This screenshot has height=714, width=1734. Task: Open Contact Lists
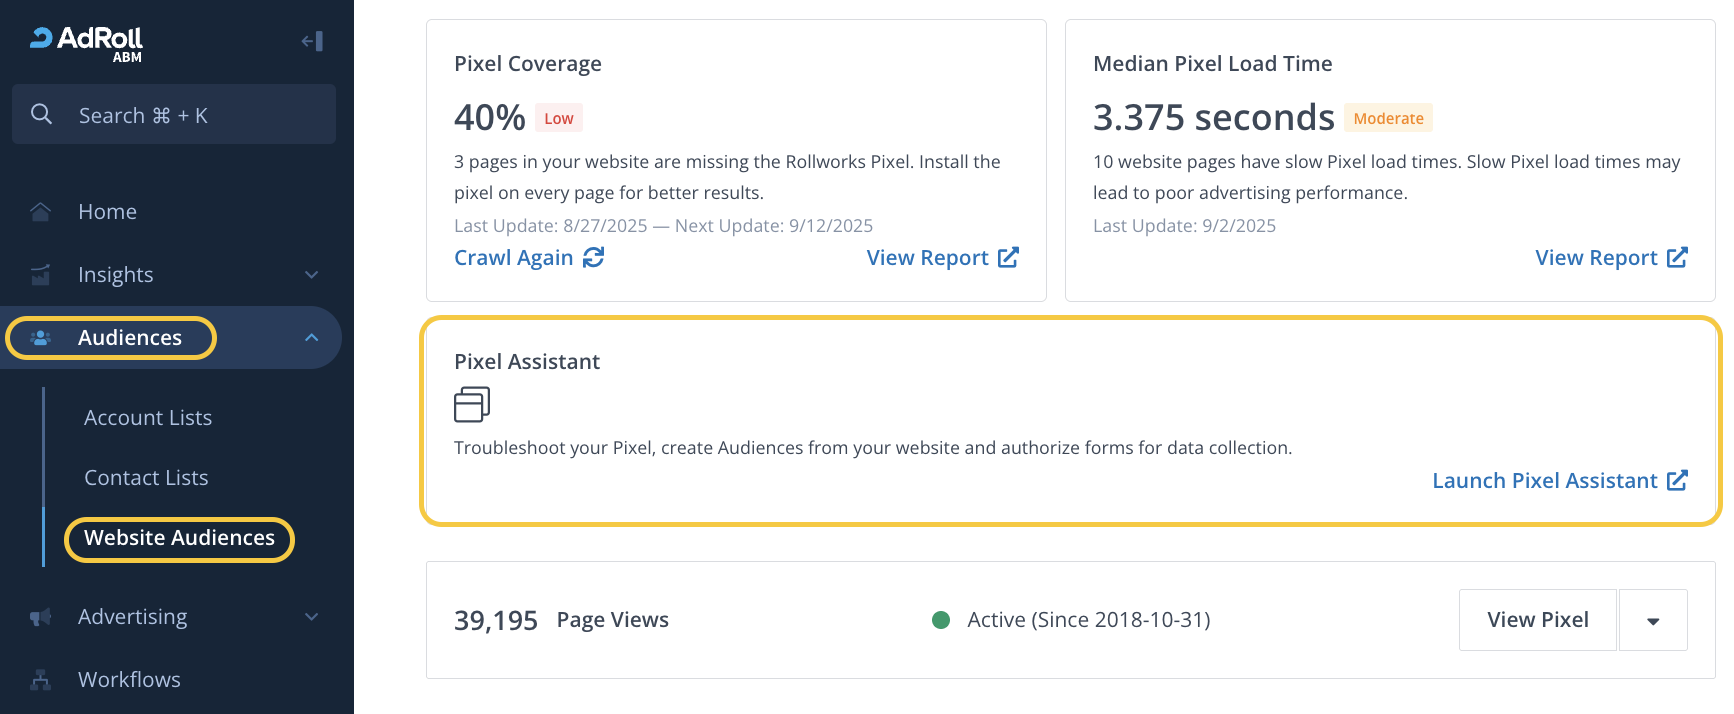[146, 478]
